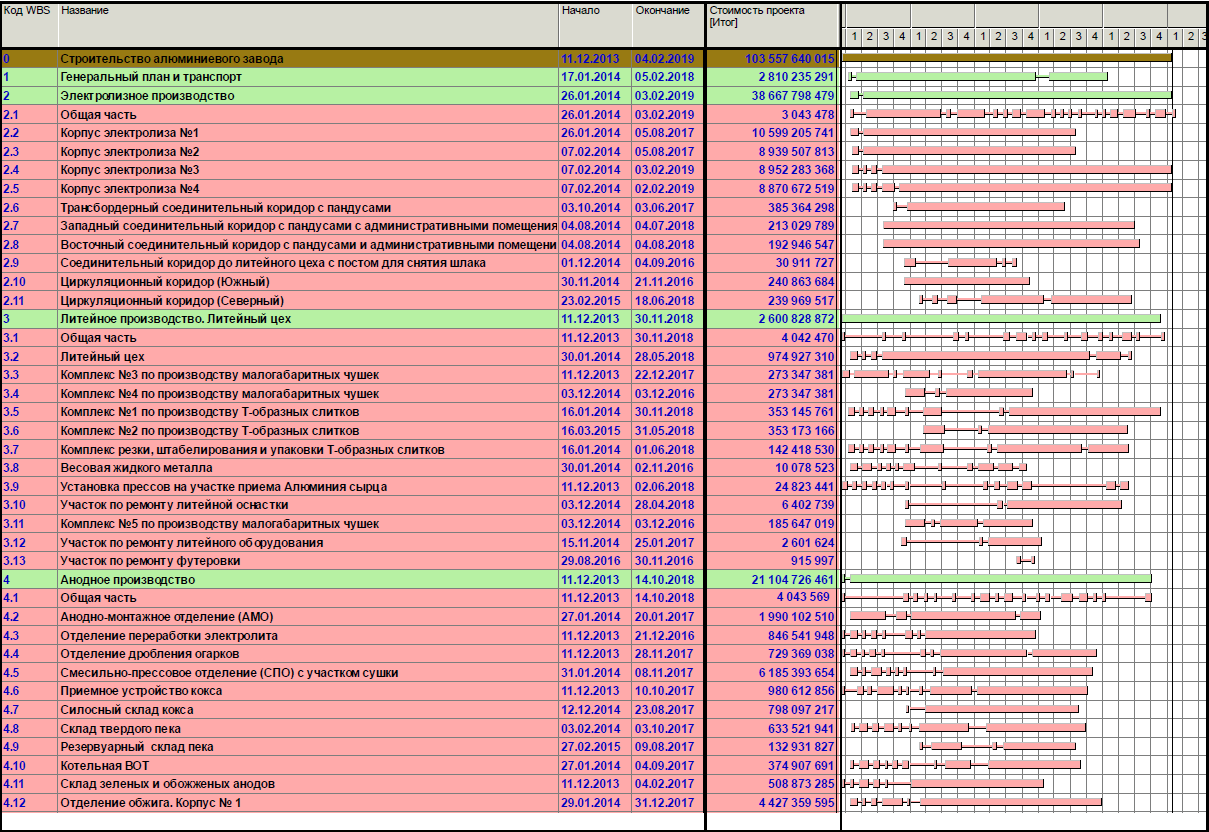Select row 'Циркуляционный коридор (Северный)'
This screenshot has height=832, width=1209.
point(419,301)
